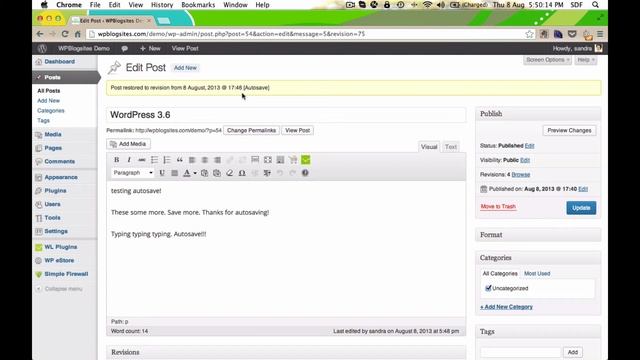Screen dimensions: 640x360
Task: Toggle the Uncategorized category checkbox
Action: pos(488,288)
